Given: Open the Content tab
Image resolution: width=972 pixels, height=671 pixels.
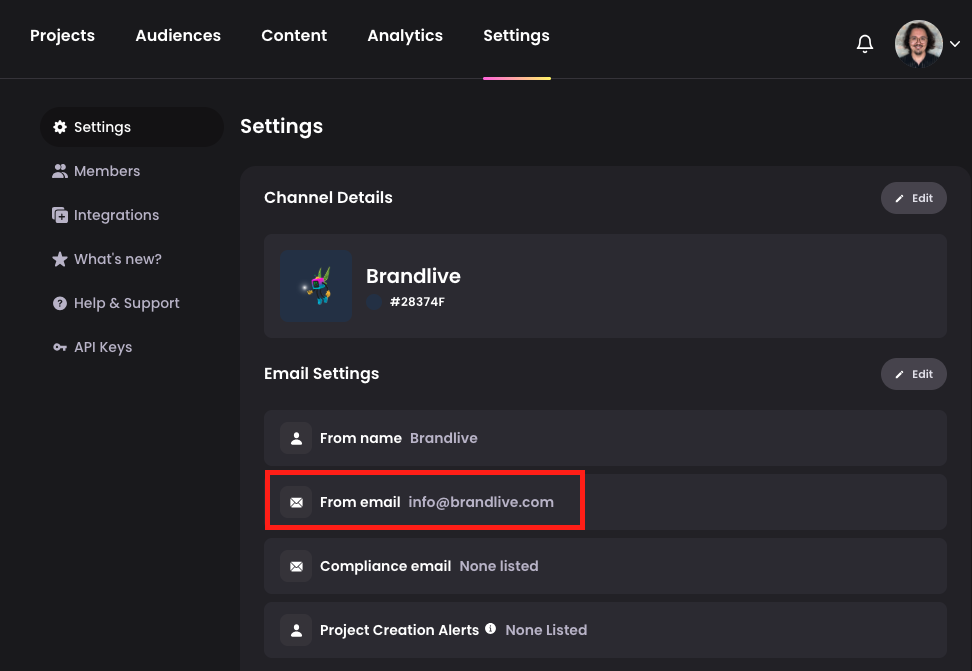Looking at the screenshot, I should (x=294, y=35).
